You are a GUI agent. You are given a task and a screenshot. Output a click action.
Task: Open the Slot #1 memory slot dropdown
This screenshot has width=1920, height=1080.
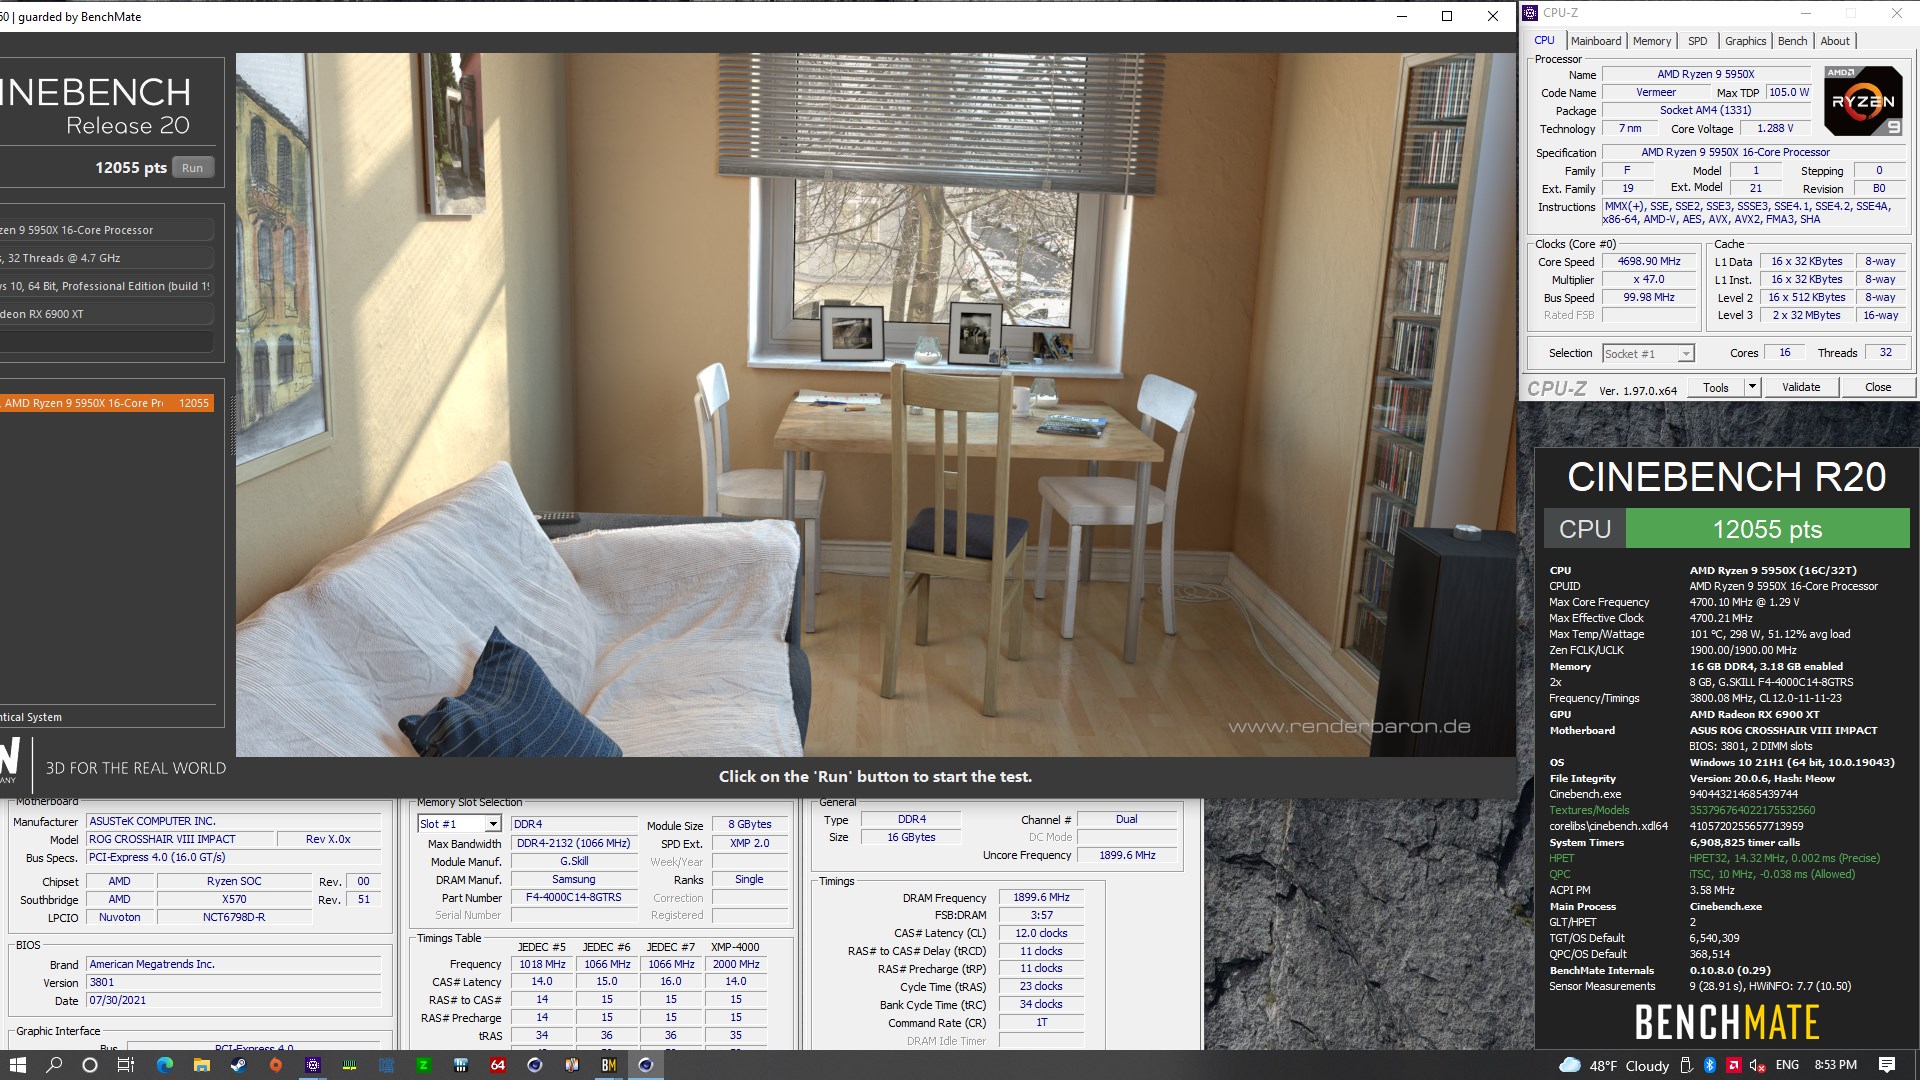point(459,824)
